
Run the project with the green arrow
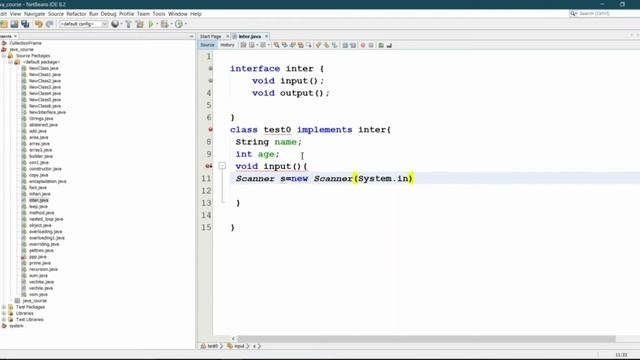(x=151, y=24)
